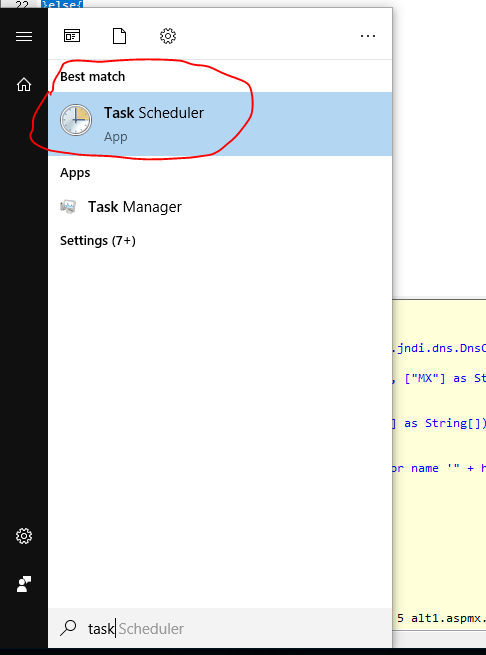Click the Task Manager app icon
This screenshot has width=486, height=655.
(x=68, y=207)
